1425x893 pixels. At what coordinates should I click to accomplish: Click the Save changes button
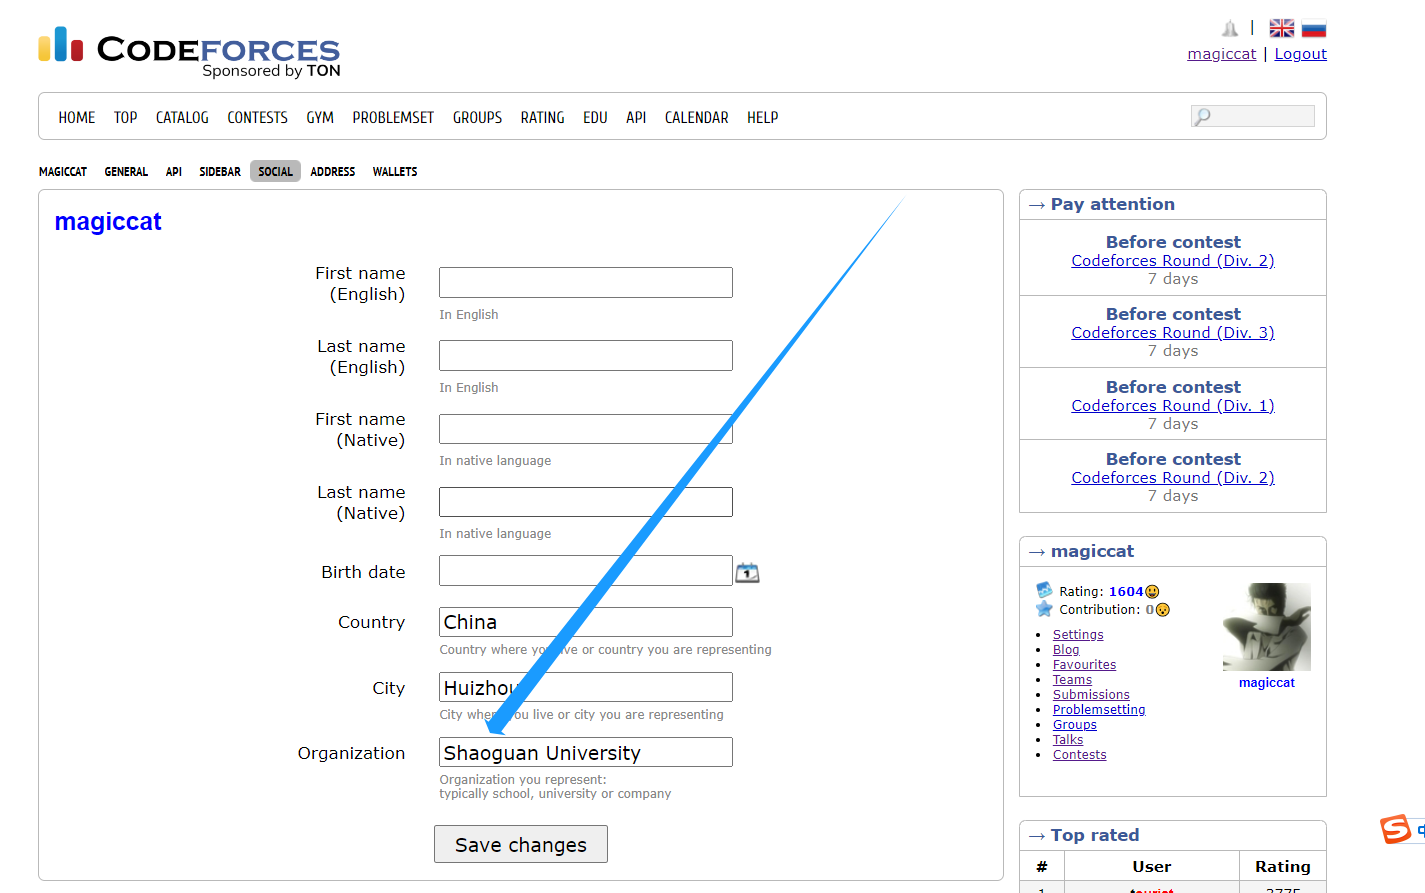point(521,844)
